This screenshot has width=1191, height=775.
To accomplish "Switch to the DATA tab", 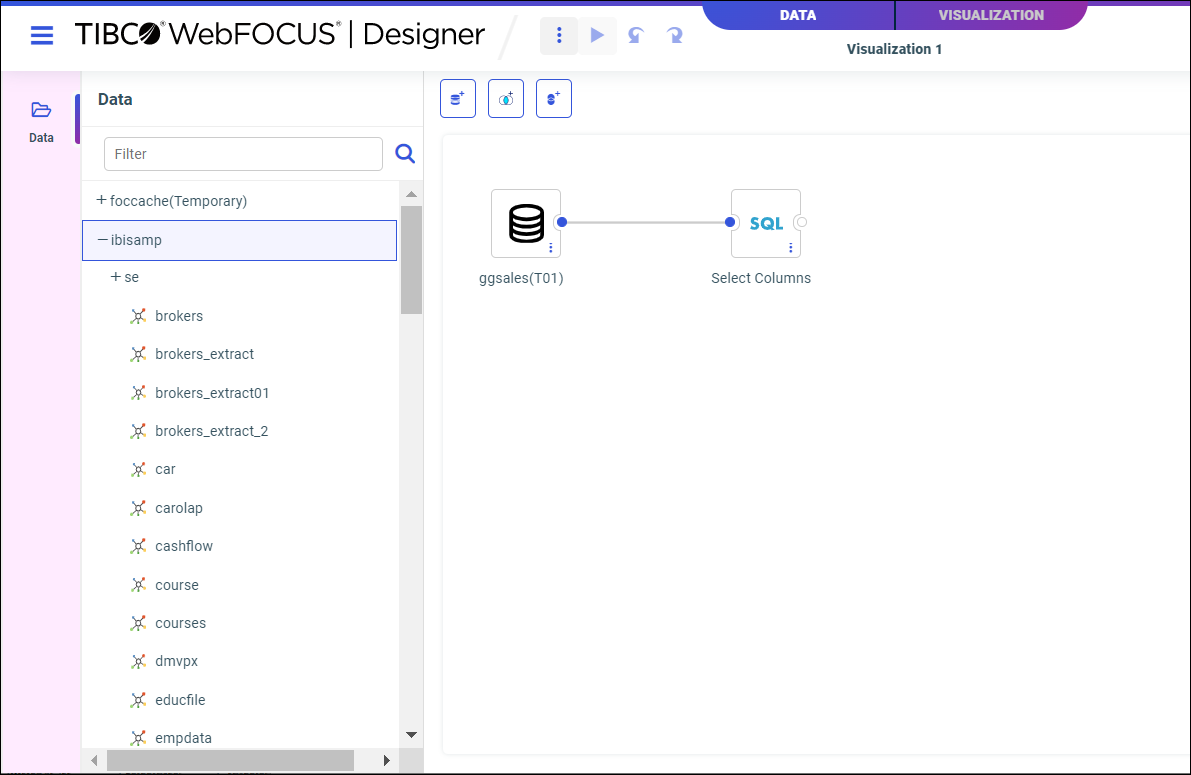I will click(798, 15).
